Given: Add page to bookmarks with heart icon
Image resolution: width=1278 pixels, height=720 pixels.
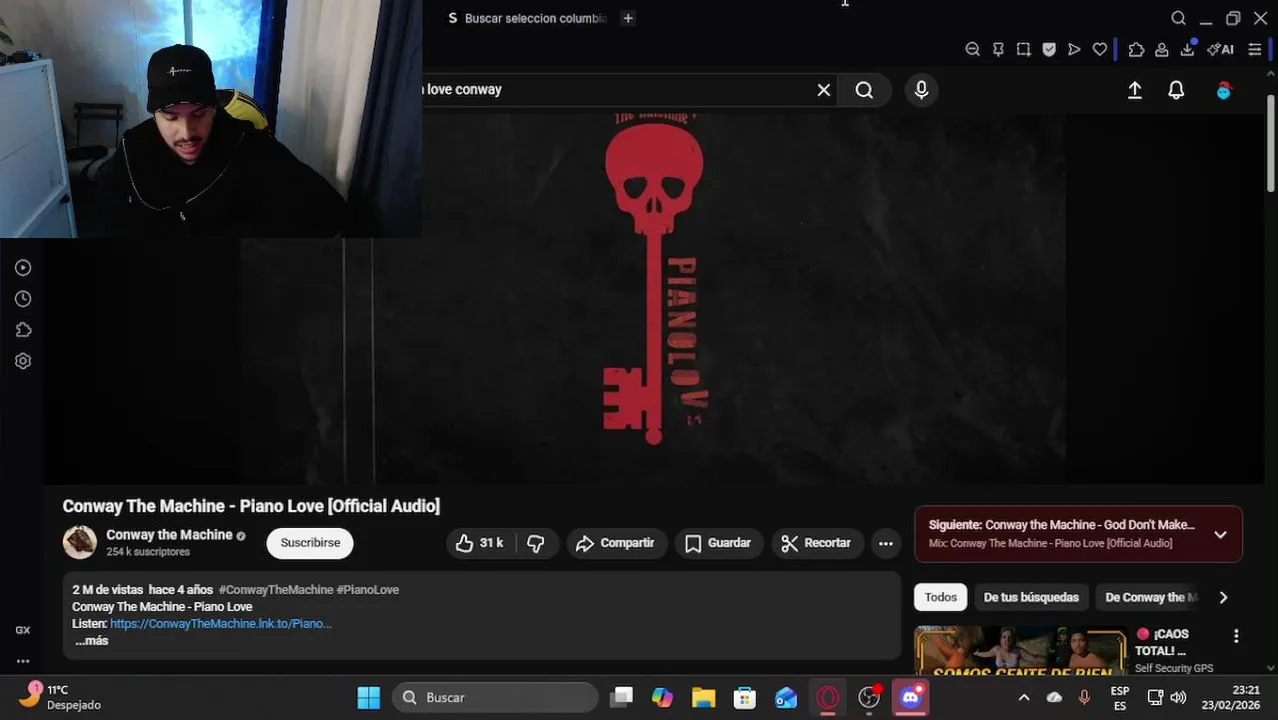Looking at the screenshot, I should [x=1100, y=49].
